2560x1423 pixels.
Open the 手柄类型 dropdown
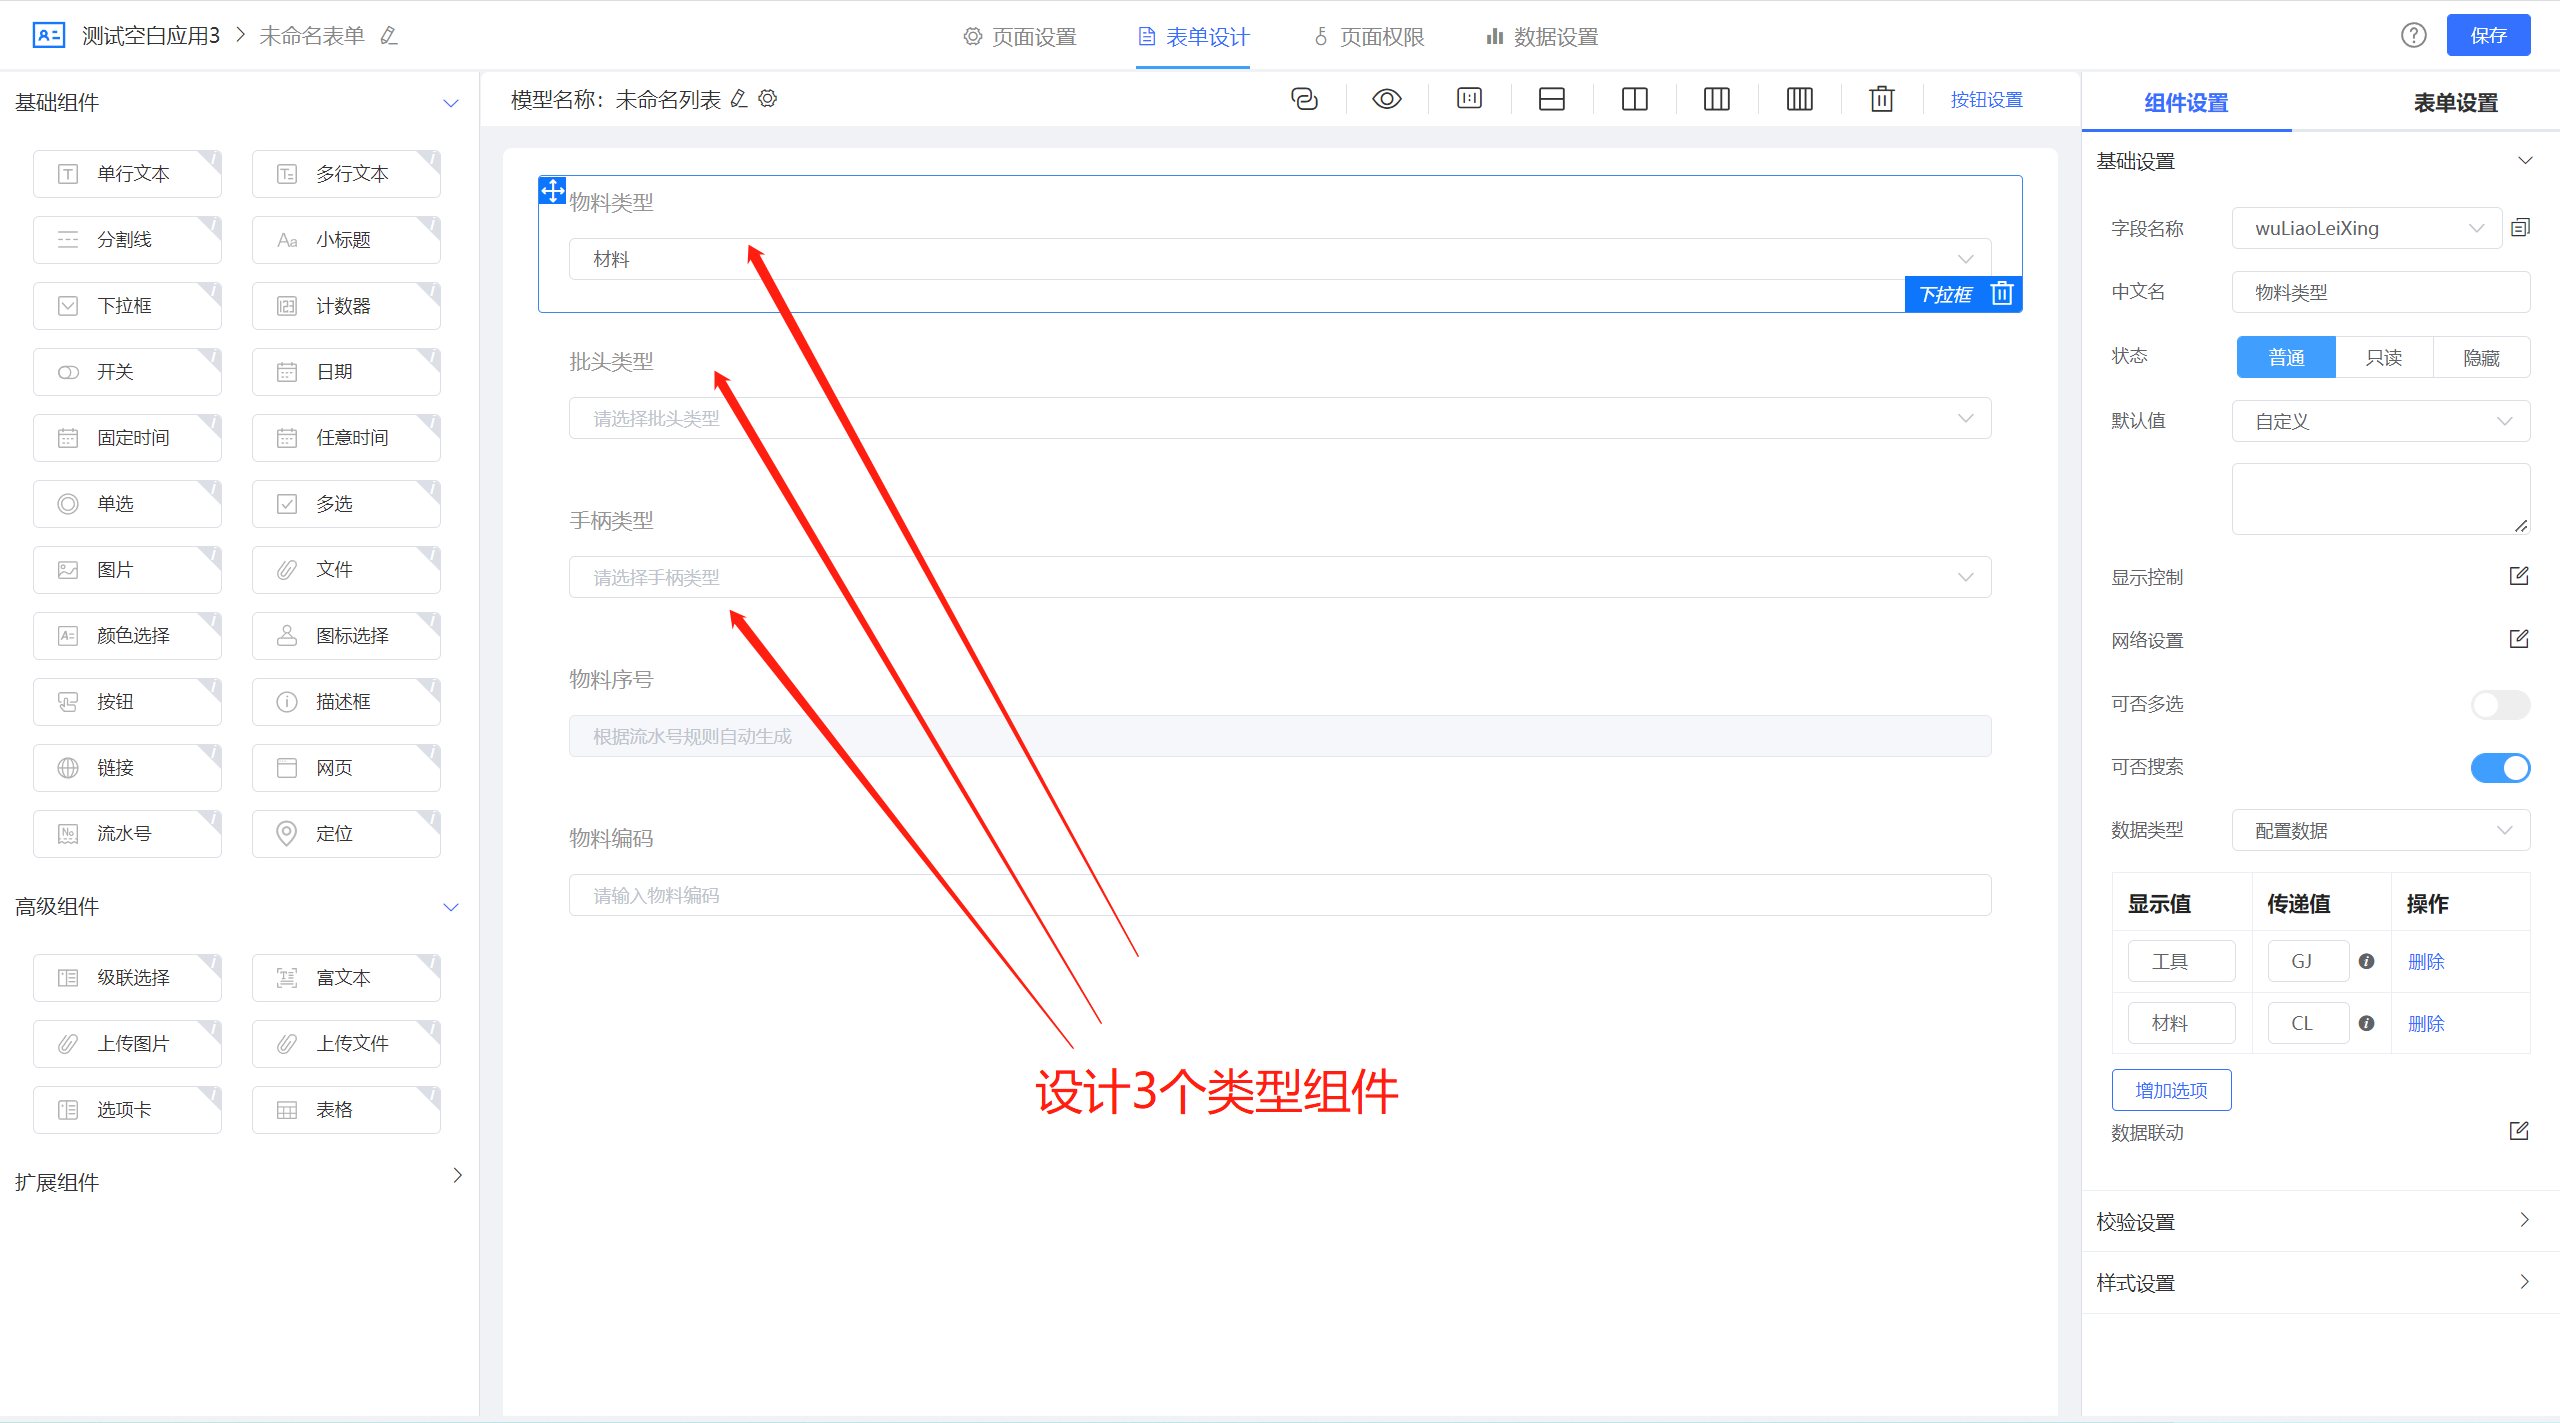1280,577
